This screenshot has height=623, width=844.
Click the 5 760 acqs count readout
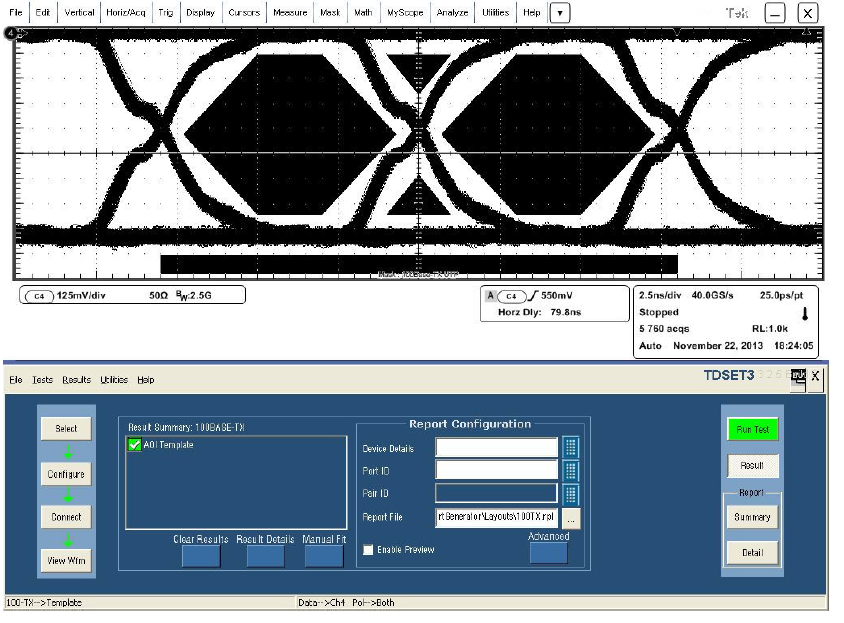point(664,329)
